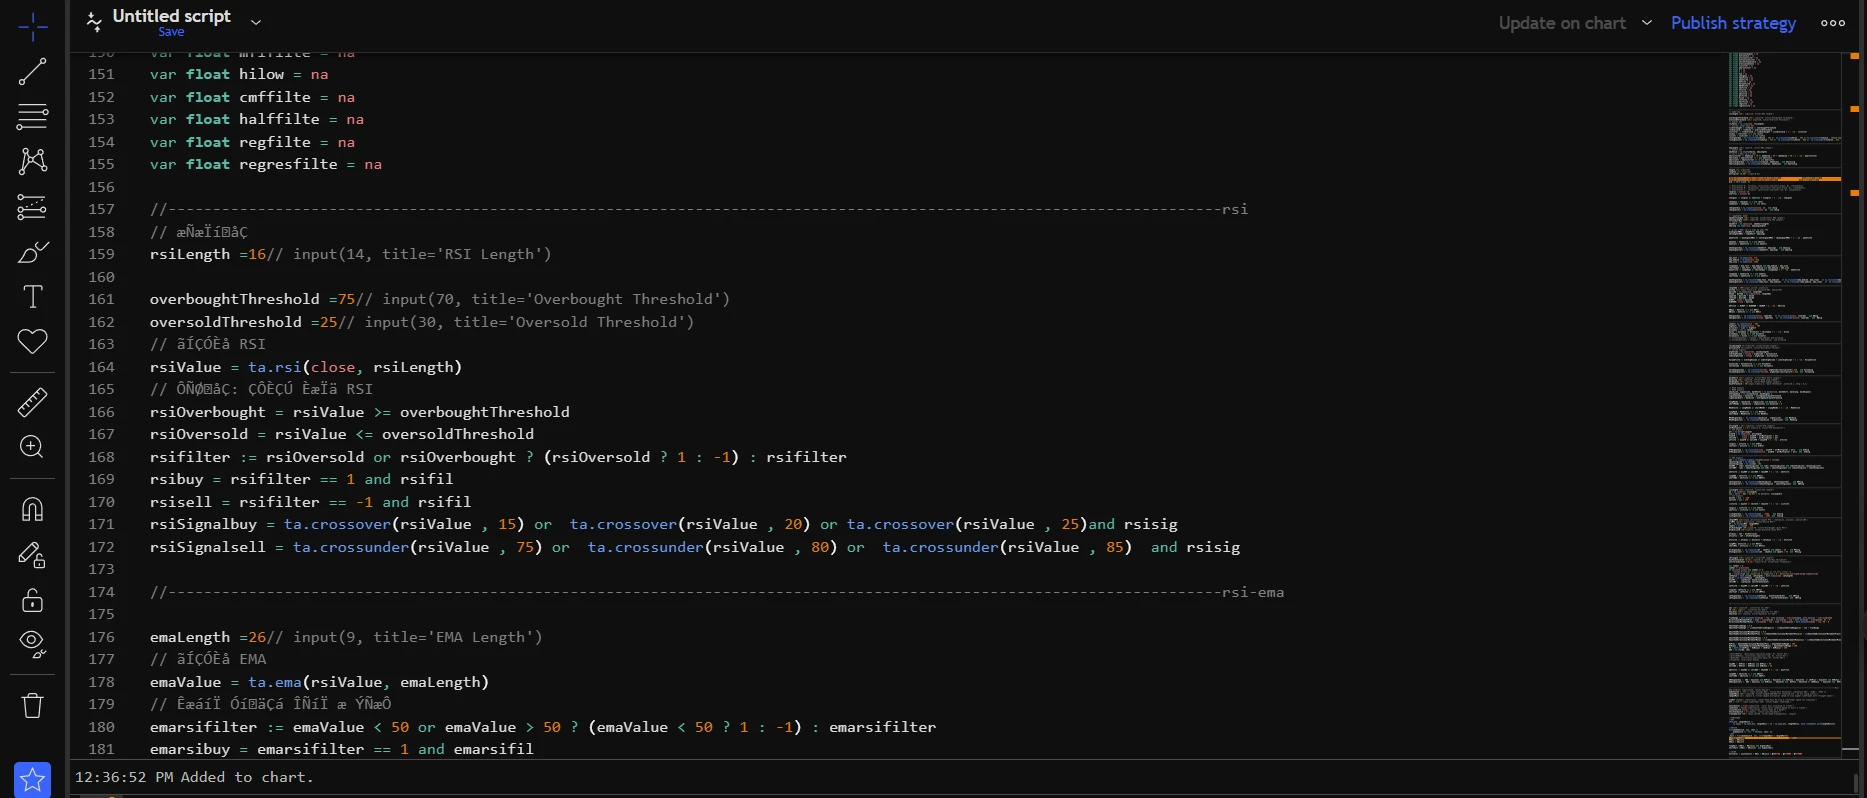
Task: Toggle magnet mode for drawings
Action: [32, 509]
